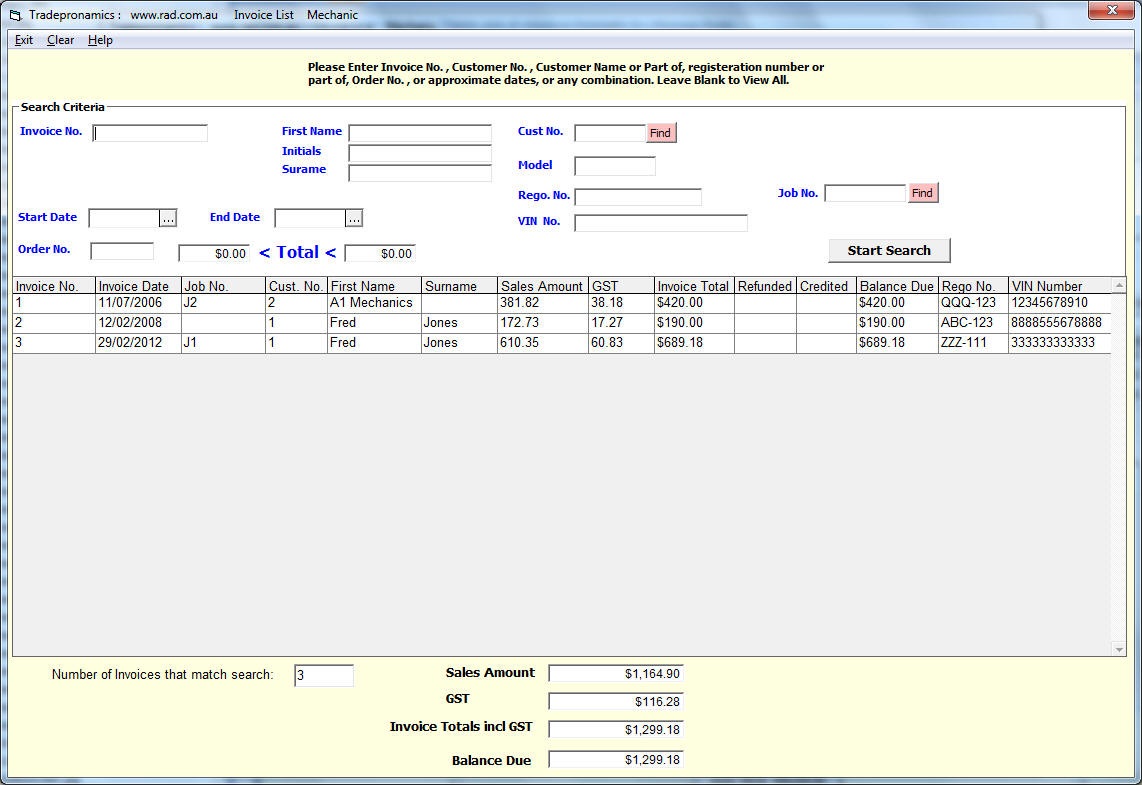The height and width of the screenshot is (785, 1142).
Task: Click the GST column header
Action: 621,285
